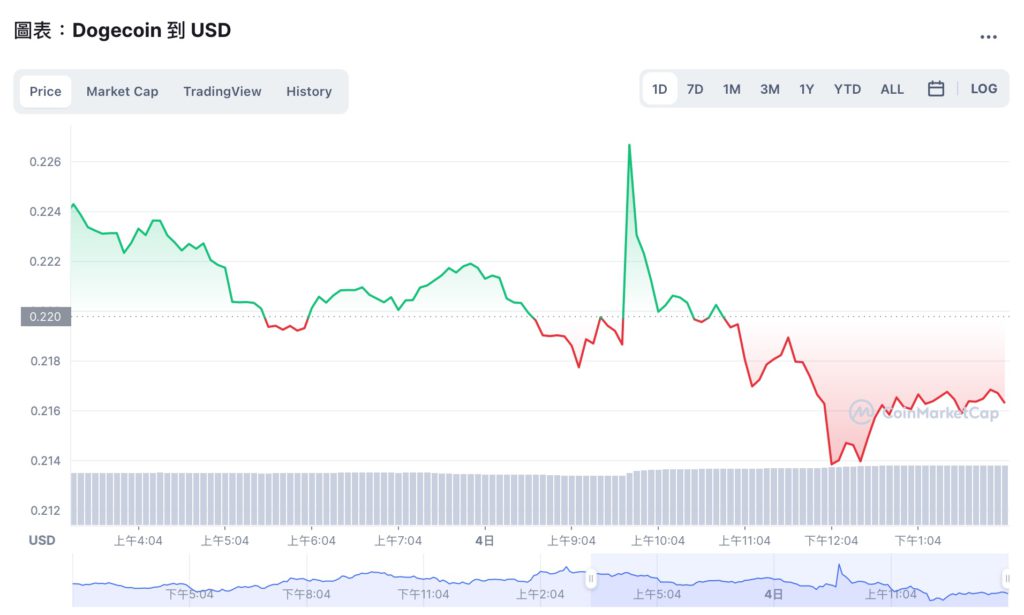Show the ALL time range

click(x=892, y=89)
